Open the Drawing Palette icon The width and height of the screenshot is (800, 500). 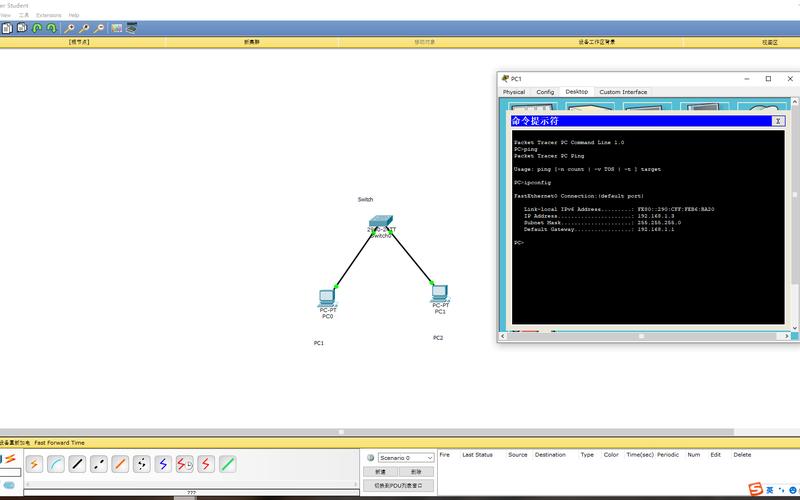point(117,28)
